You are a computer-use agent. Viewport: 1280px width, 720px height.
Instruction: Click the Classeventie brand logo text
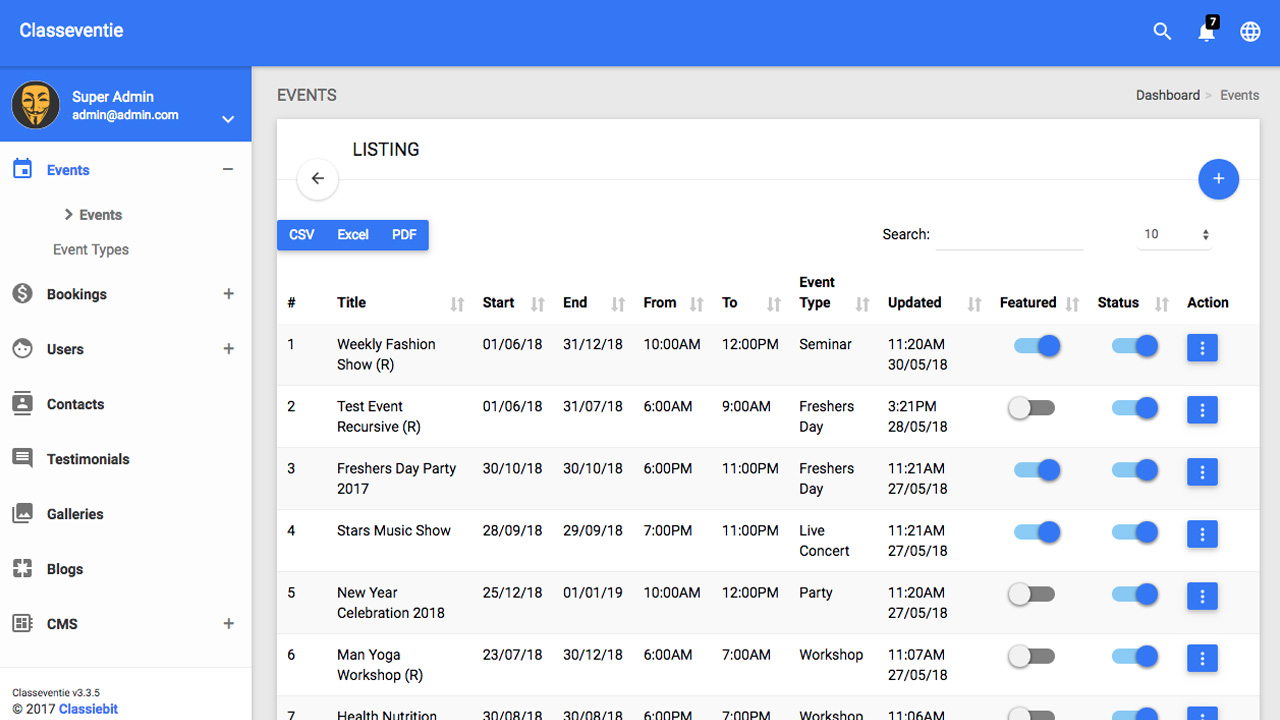click(x=71, y=31)
